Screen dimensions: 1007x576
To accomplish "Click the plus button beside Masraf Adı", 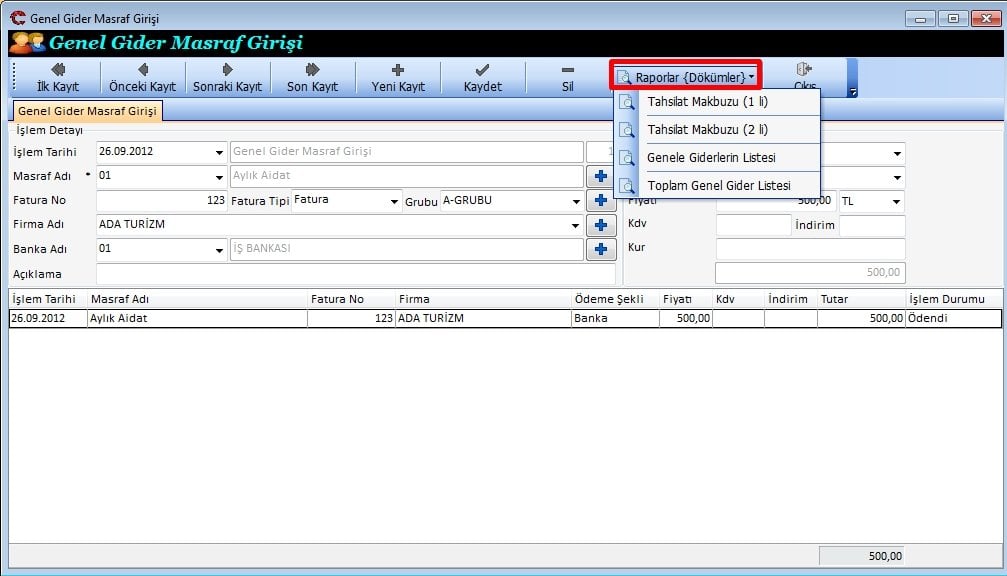I will coord(601,176).
